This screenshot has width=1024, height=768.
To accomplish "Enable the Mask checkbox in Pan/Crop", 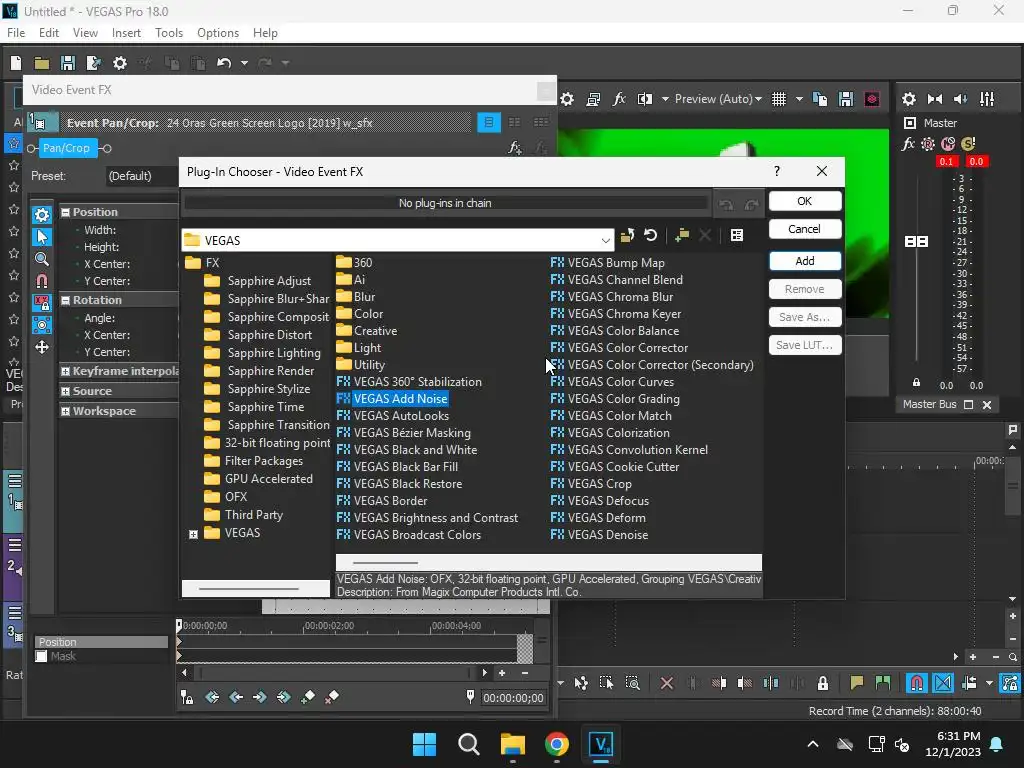I will coord(41,656).
